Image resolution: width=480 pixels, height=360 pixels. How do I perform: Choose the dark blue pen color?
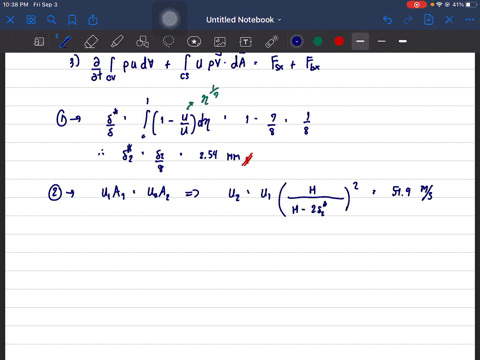pyautogui.click(x=297, y=41)
